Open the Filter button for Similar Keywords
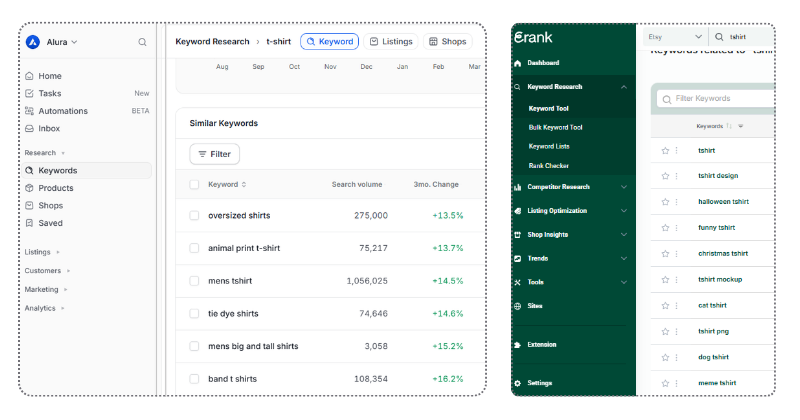This screenshot has height=420, width=800. (x=215, y=154)
